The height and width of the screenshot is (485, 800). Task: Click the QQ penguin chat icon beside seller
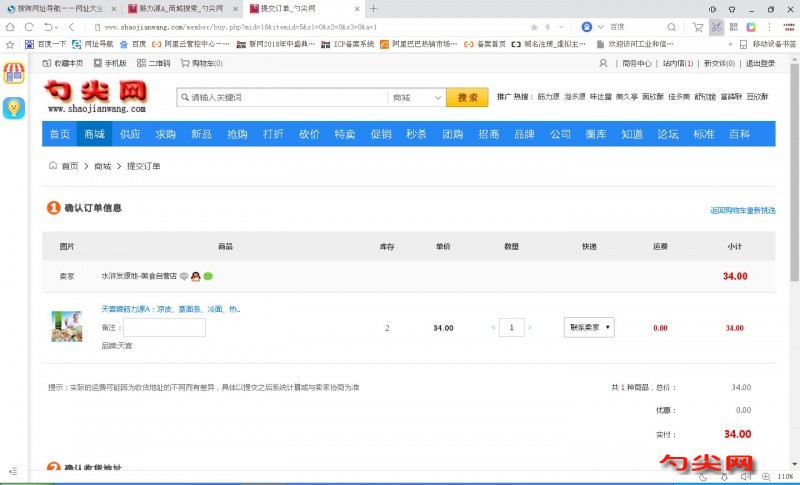click(196, 275)
